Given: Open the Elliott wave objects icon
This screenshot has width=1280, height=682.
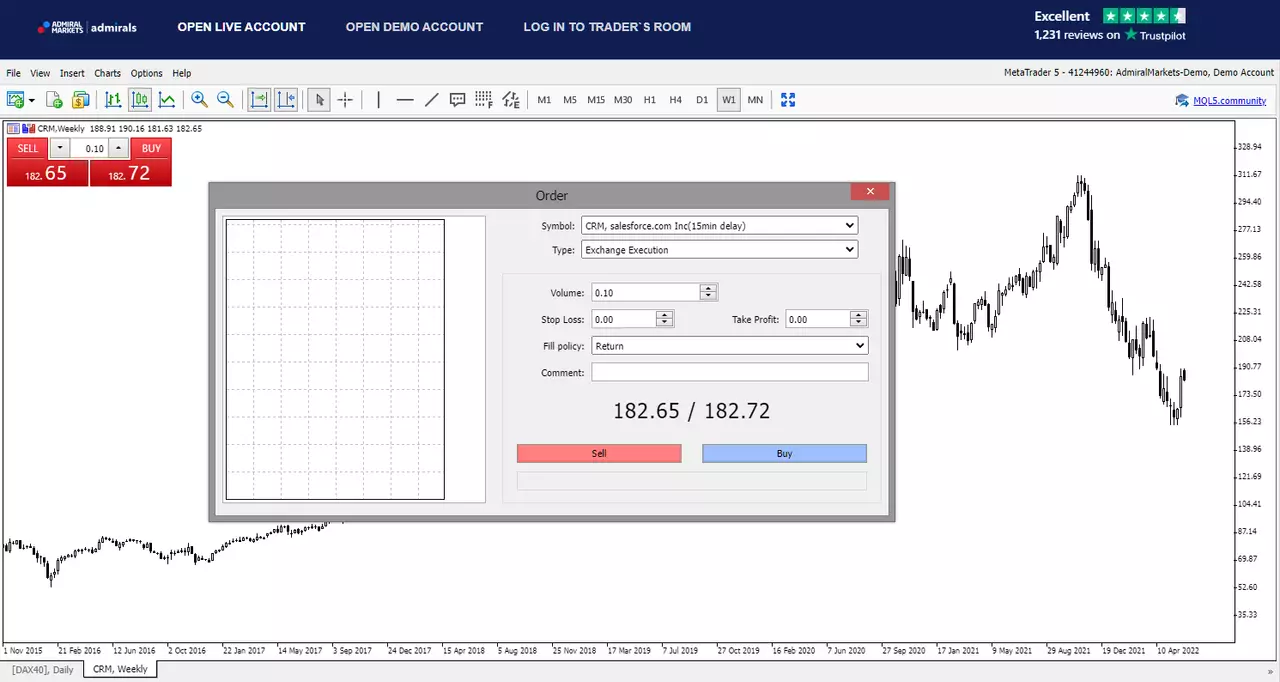Looking at the screenshot, I should [511, 99].
